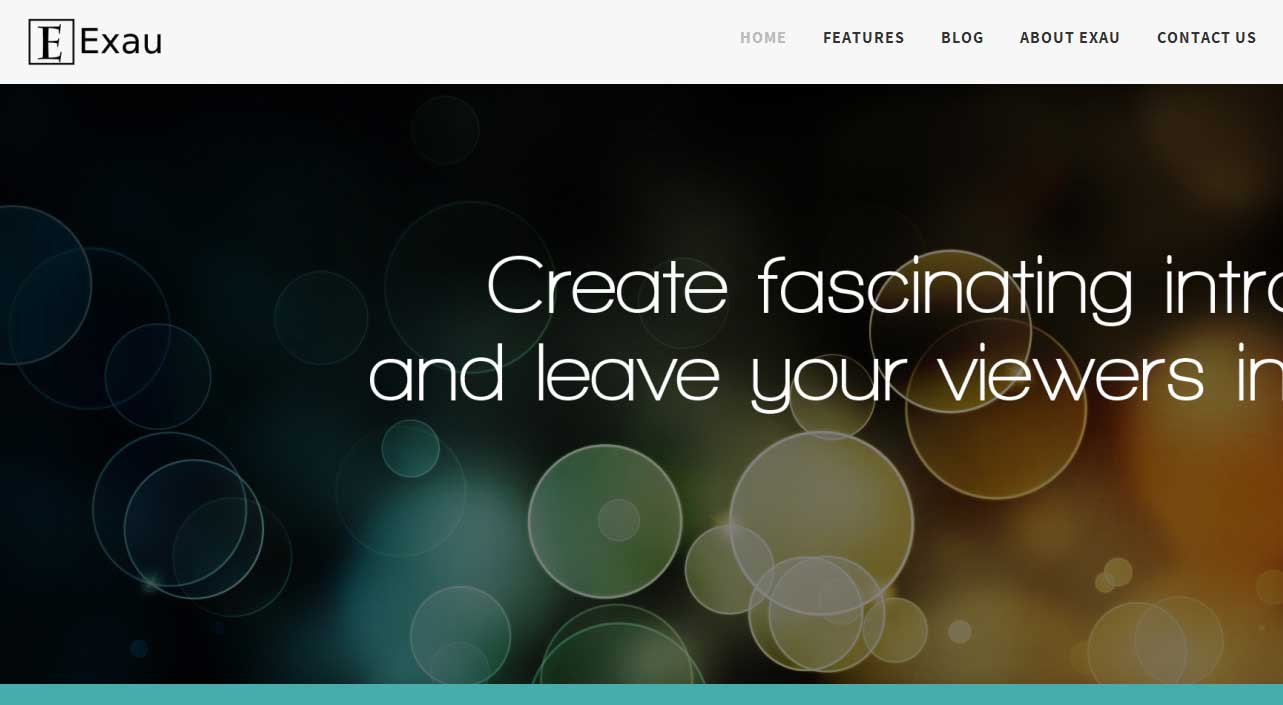The width and height of the screenshot is (1283, 705).
Task: Click the word "and" starting second line
Action: 436,372
